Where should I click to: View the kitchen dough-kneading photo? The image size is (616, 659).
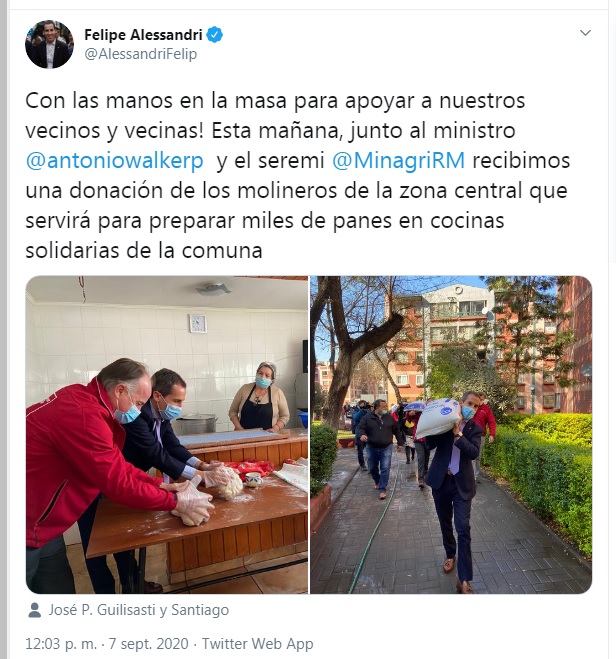pyautogui.click(x=167, y=435)
